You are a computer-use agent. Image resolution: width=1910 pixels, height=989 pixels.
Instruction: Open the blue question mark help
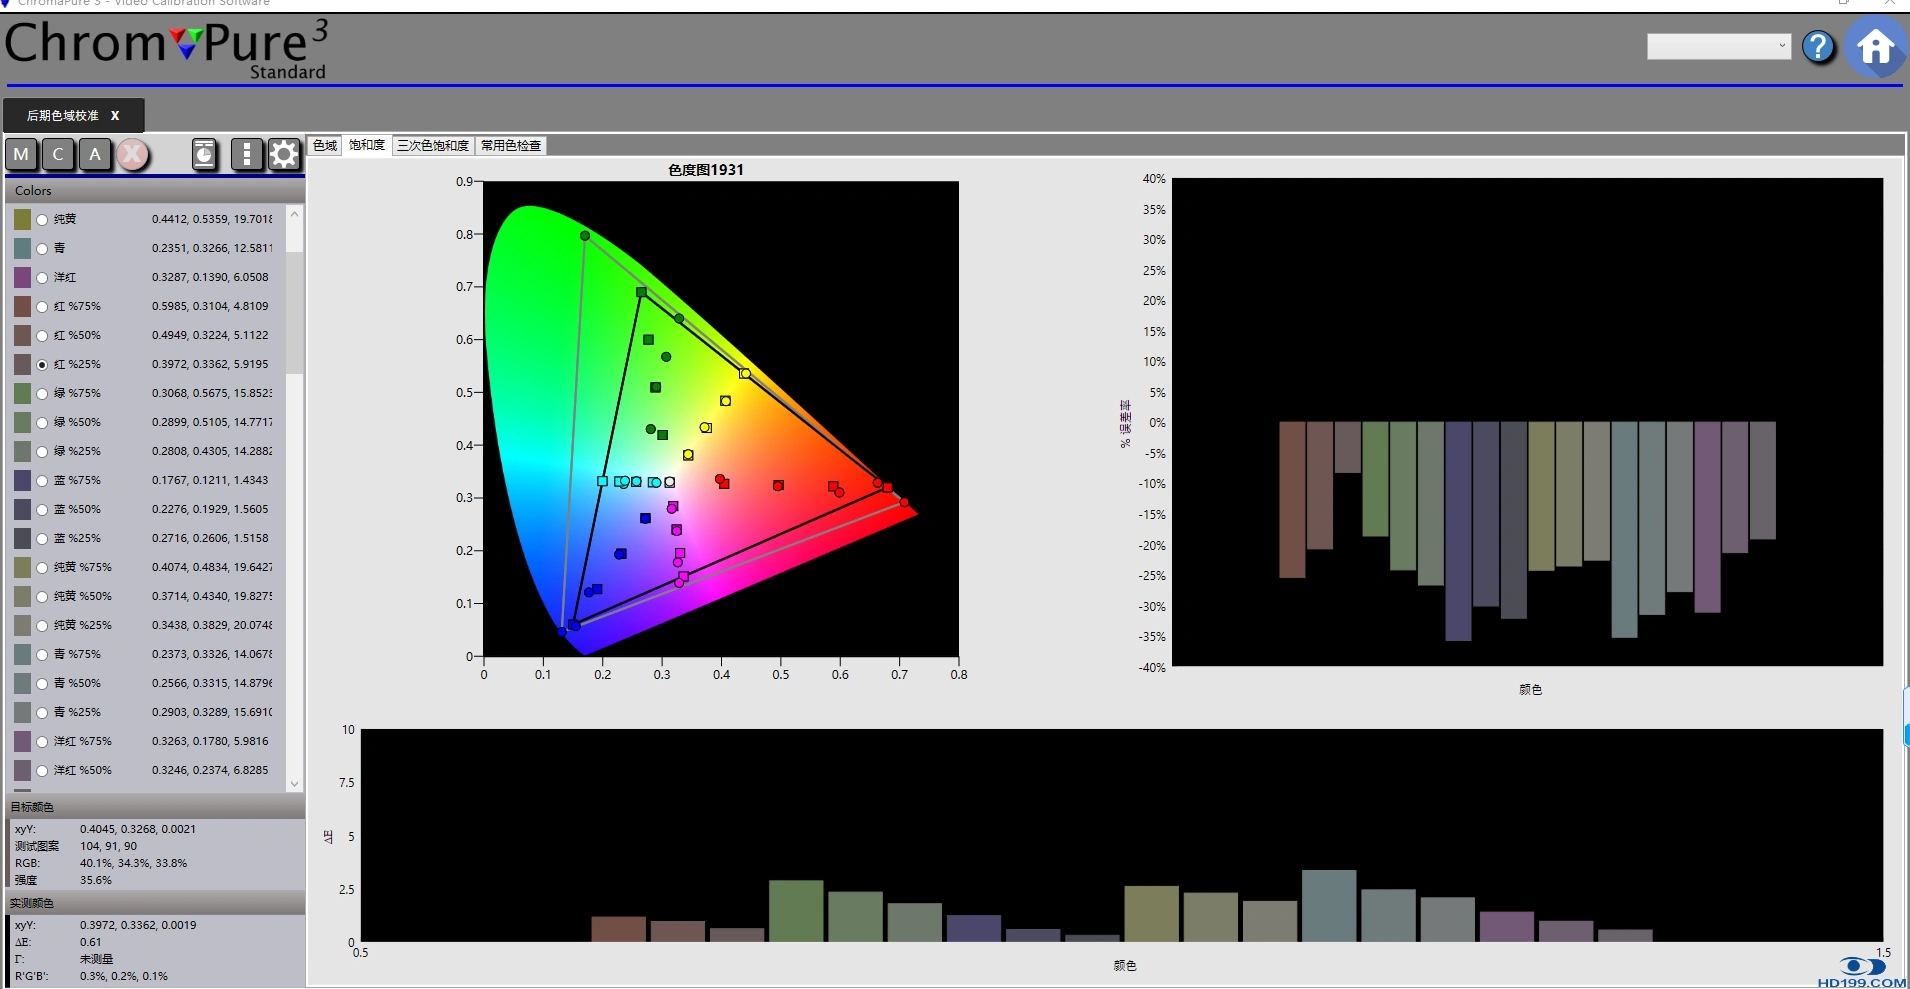[x=1819, y=46]
